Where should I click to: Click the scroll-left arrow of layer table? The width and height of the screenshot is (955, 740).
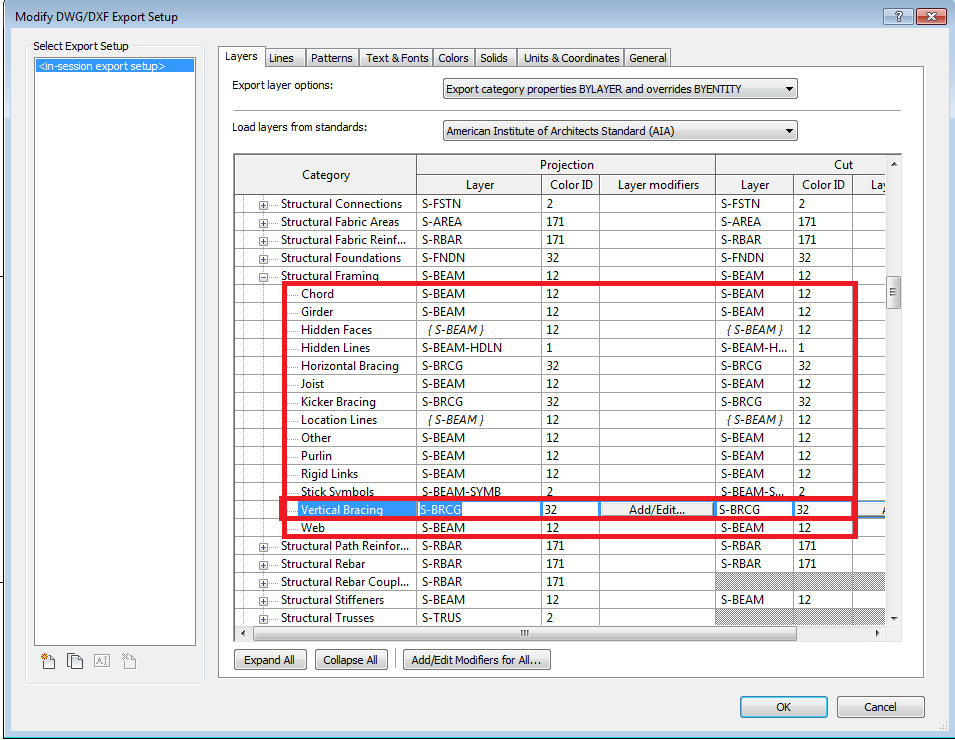(243, 633)
